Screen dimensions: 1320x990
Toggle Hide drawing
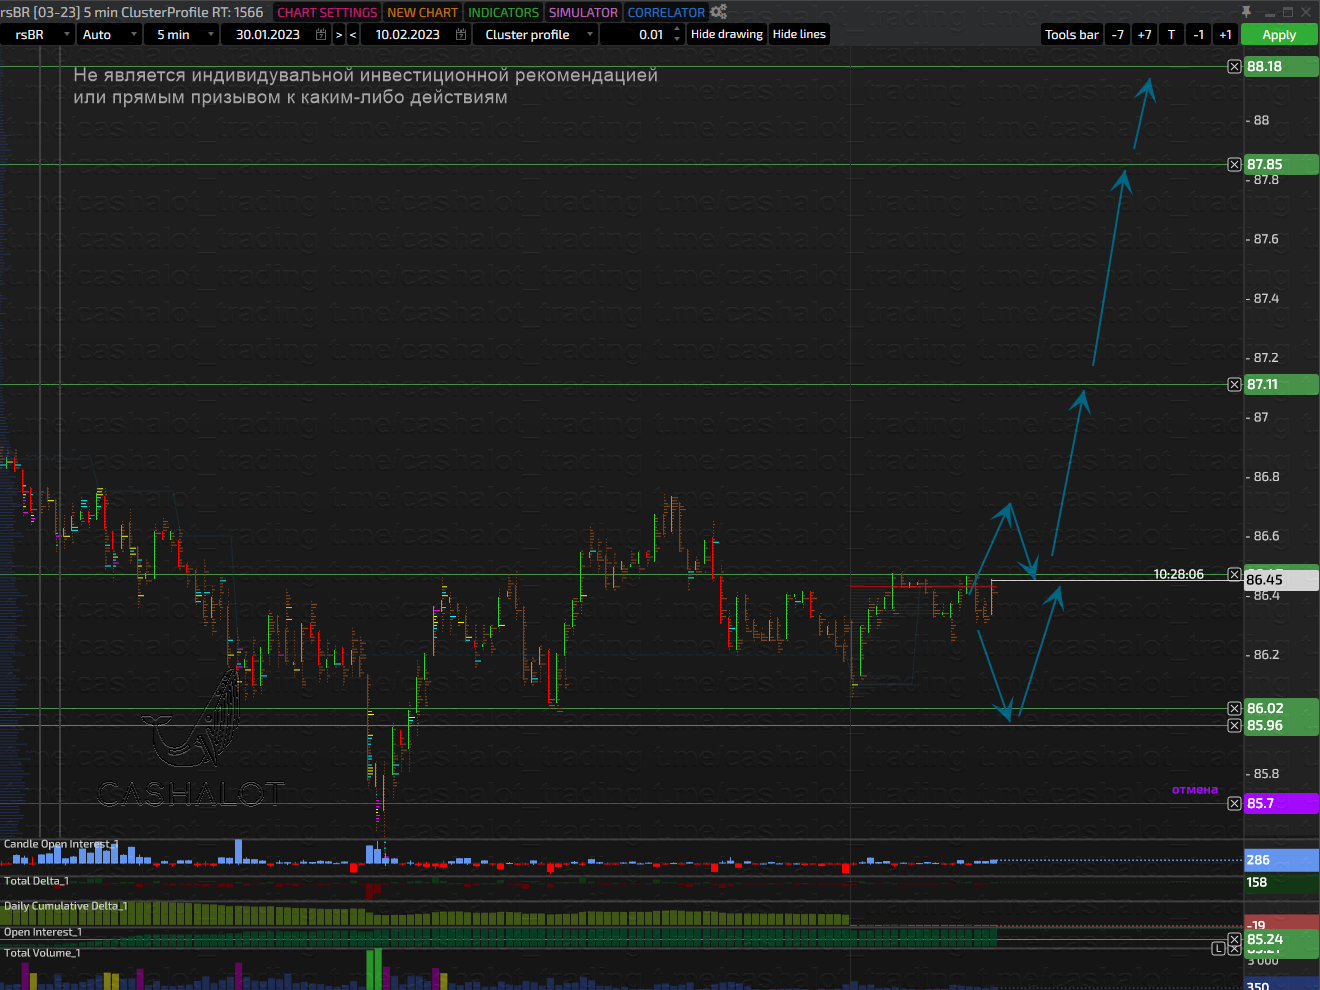[x=726, y=34]
